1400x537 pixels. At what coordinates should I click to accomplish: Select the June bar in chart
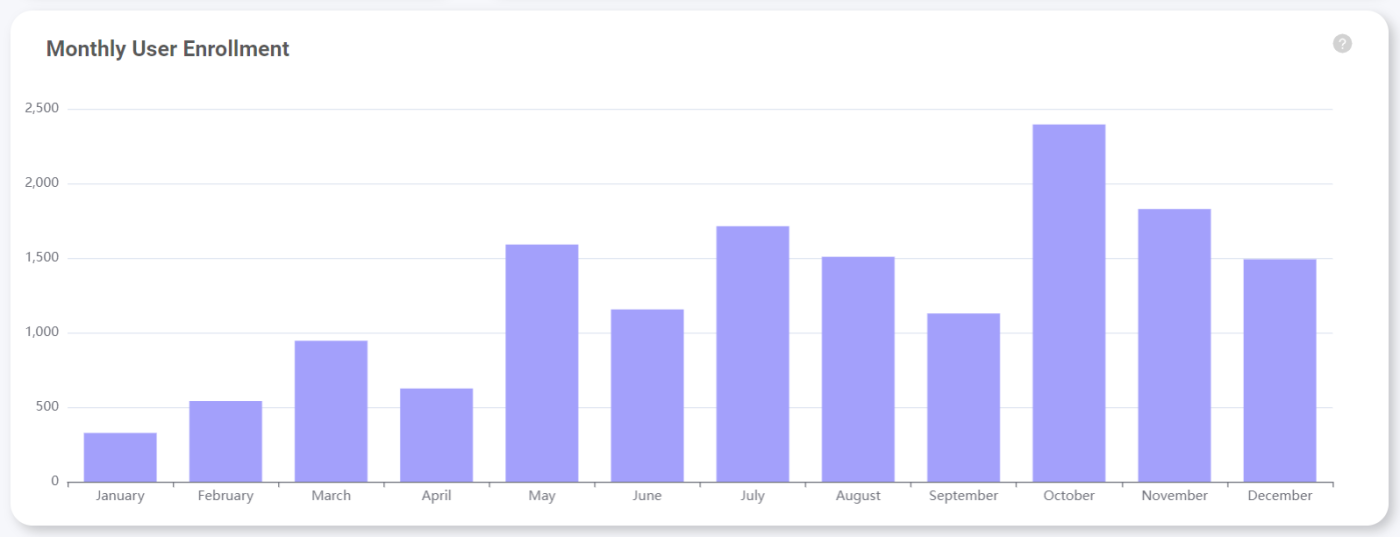point(647,395)
